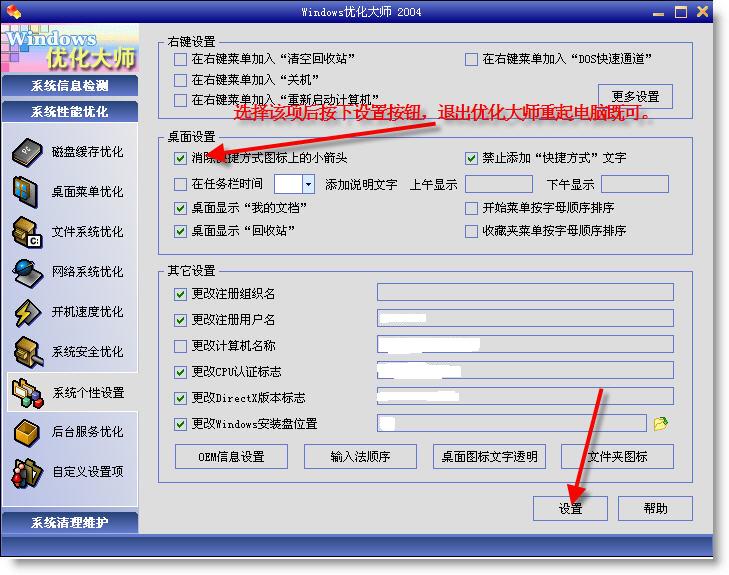729x575 pixels.
Task: Click the 计算机名称 input field
Action: tap(525, 344)
